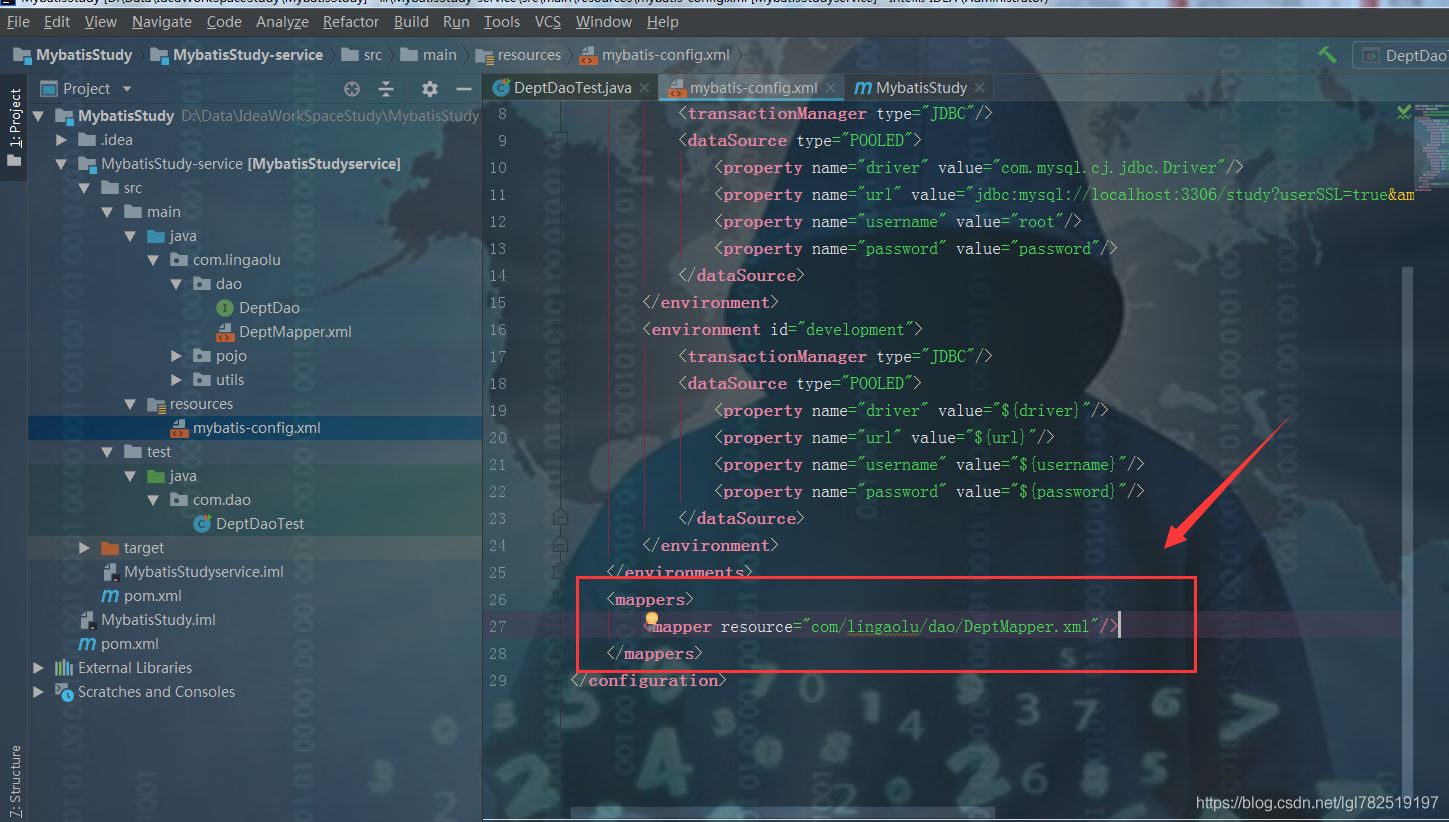Click the green Build Project hammer icon

pyautogui.click(x=1327, y=55)
